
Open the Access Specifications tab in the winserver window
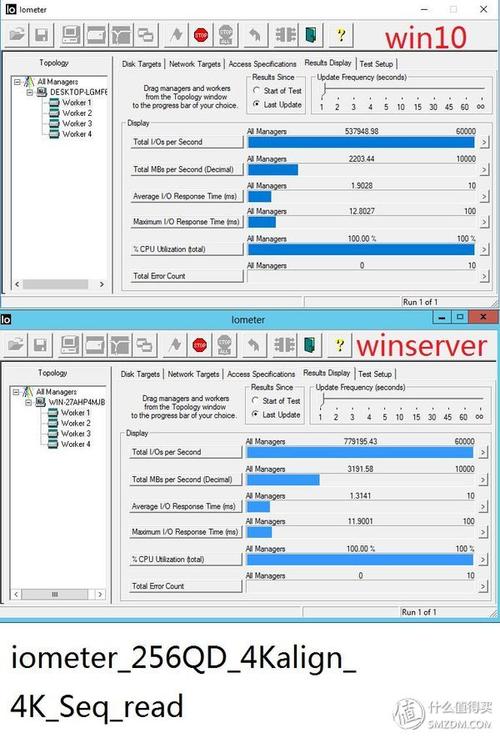click(x=261, y=374)
